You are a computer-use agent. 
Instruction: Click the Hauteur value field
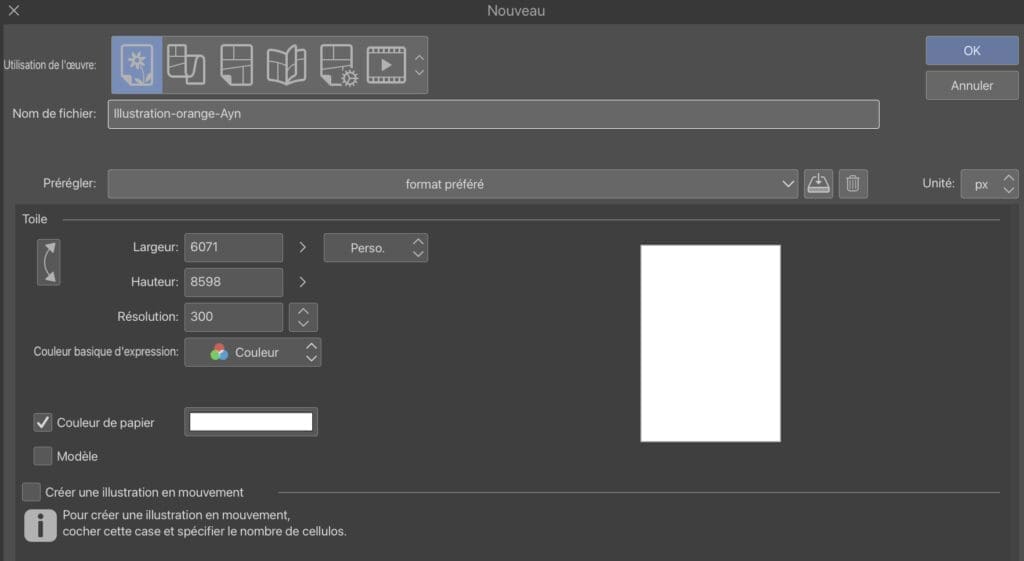coord(233,281)
